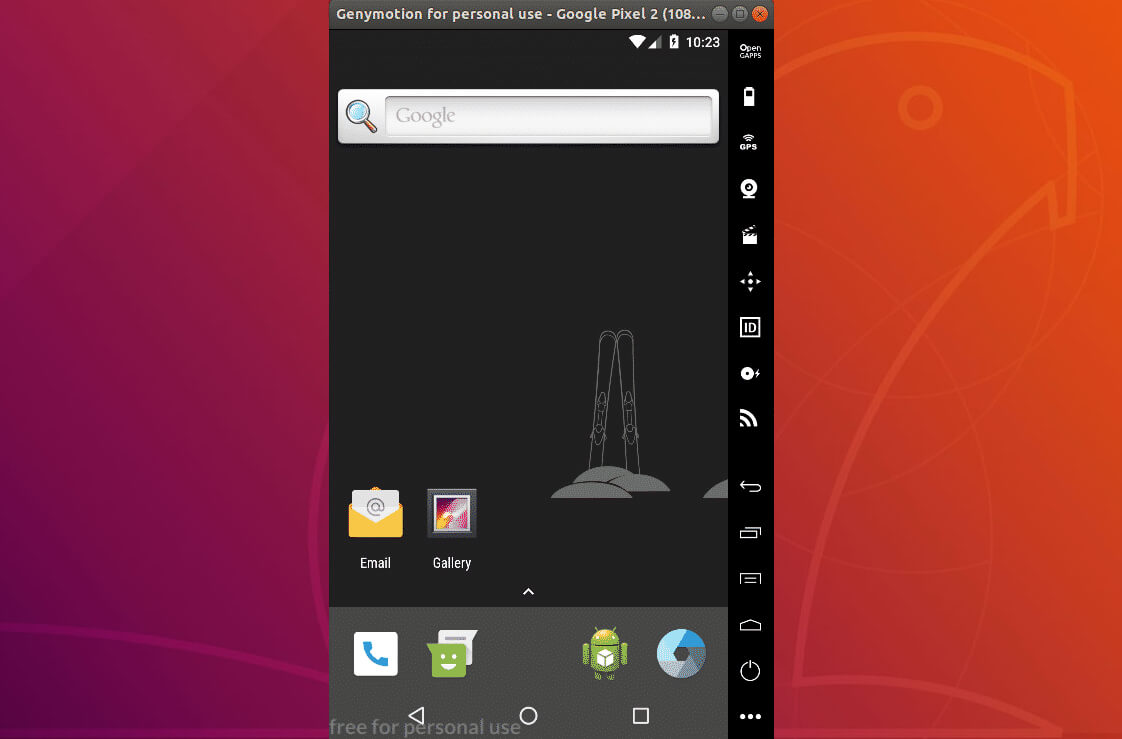Minimize the Genymotion window
The width and height of the screenshot is (1122, 739).
720,14
